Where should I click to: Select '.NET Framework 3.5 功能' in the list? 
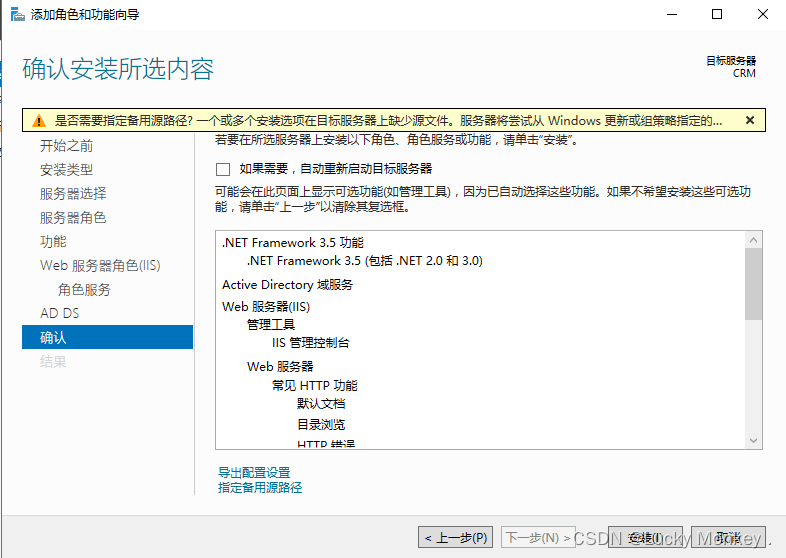pos(293,243)
